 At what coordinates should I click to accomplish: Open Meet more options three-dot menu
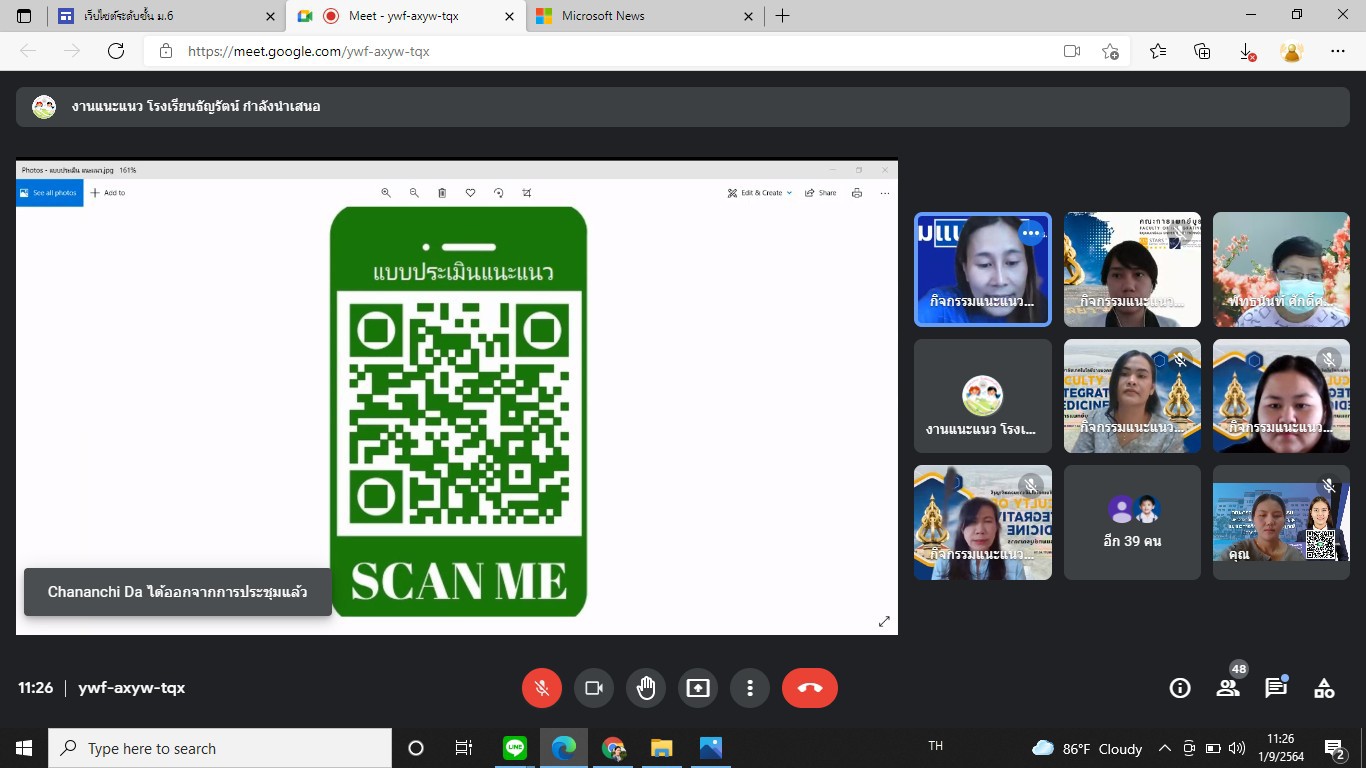coord(750,688)
